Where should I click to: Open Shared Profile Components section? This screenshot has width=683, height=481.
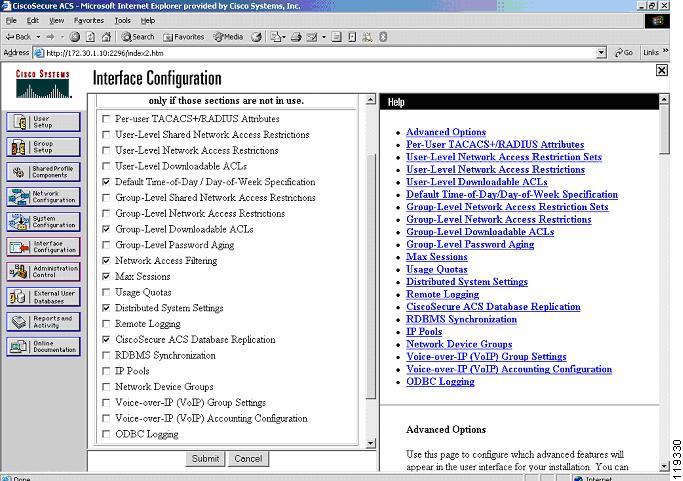pos(43,172)
